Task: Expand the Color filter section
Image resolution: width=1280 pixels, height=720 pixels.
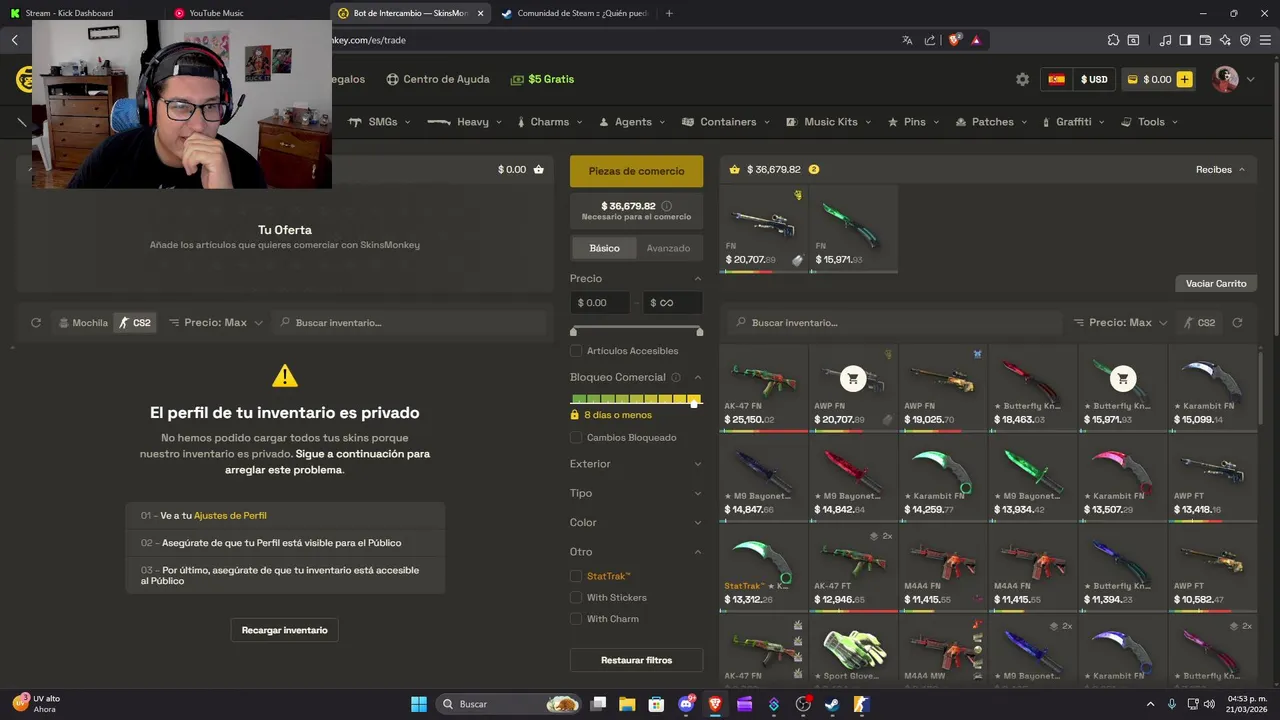Action: tap(636, 522)
